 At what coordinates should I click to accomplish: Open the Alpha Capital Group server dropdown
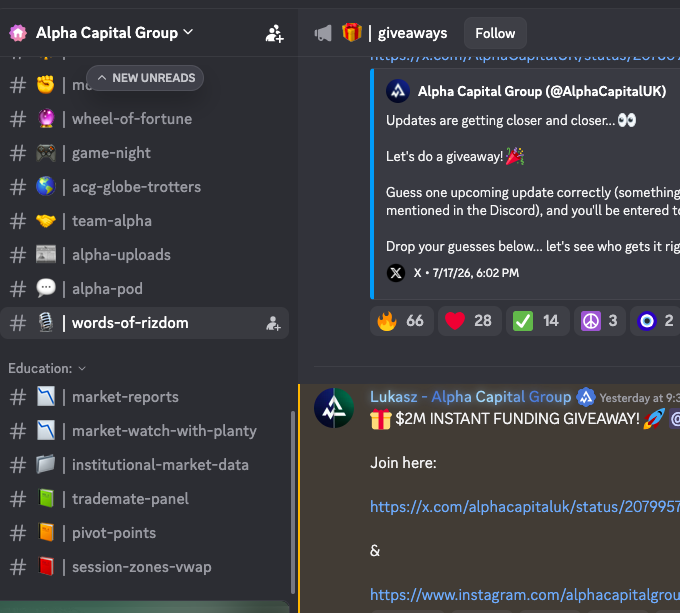click(x=114, y=33)
